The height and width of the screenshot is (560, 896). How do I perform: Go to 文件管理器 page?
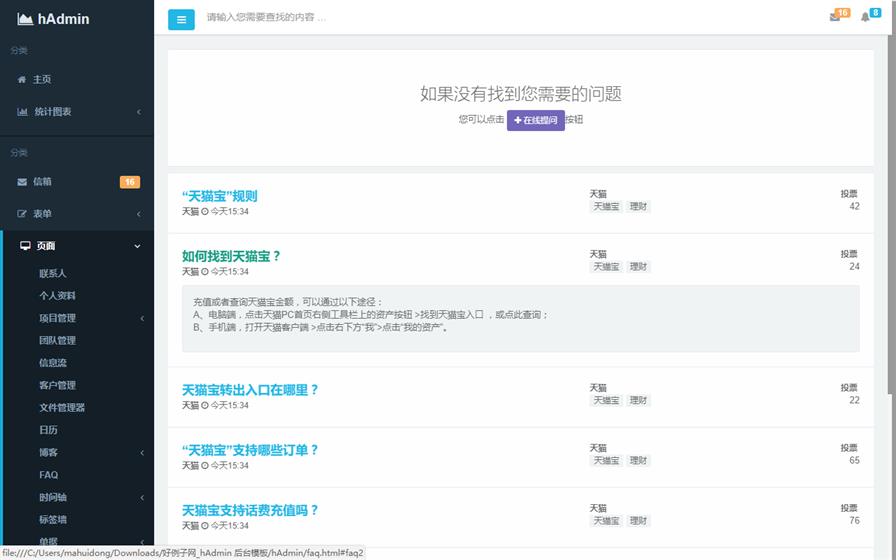[62, 407]
